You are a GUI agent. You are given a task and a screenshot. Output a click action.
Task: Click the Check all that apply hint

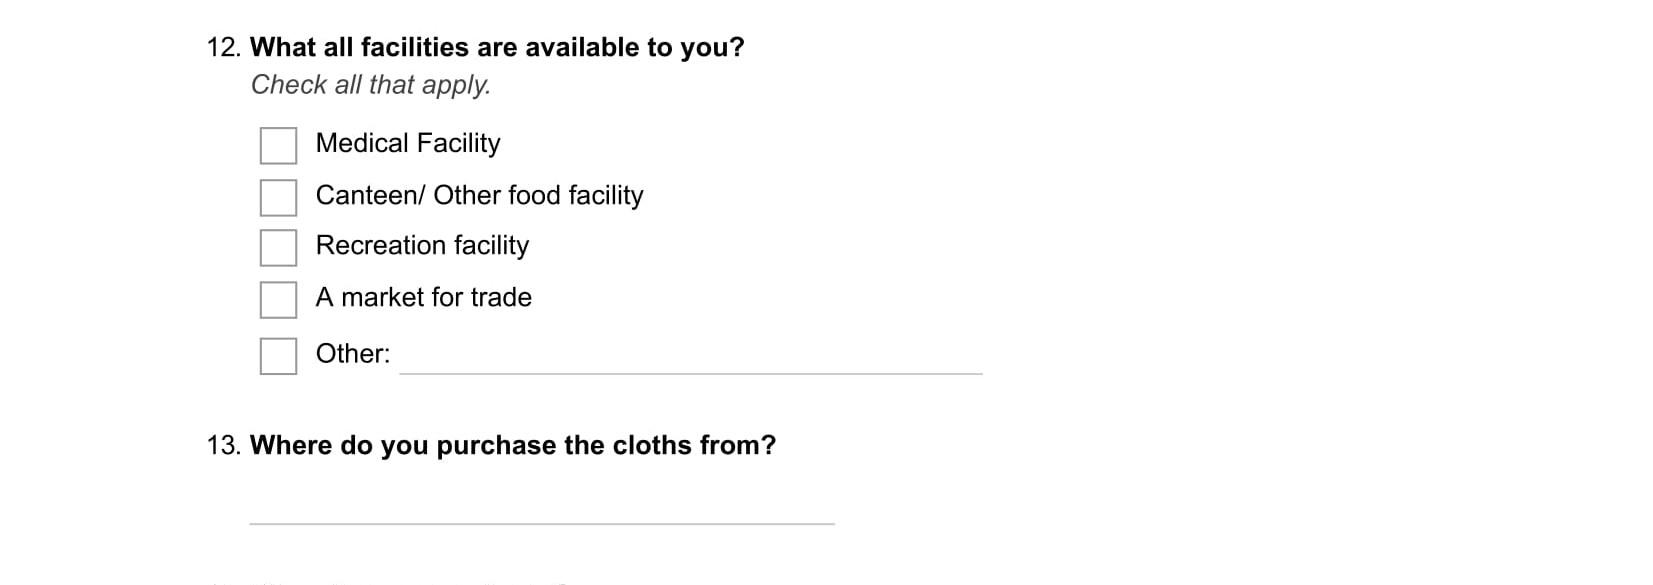coord(370,85)
